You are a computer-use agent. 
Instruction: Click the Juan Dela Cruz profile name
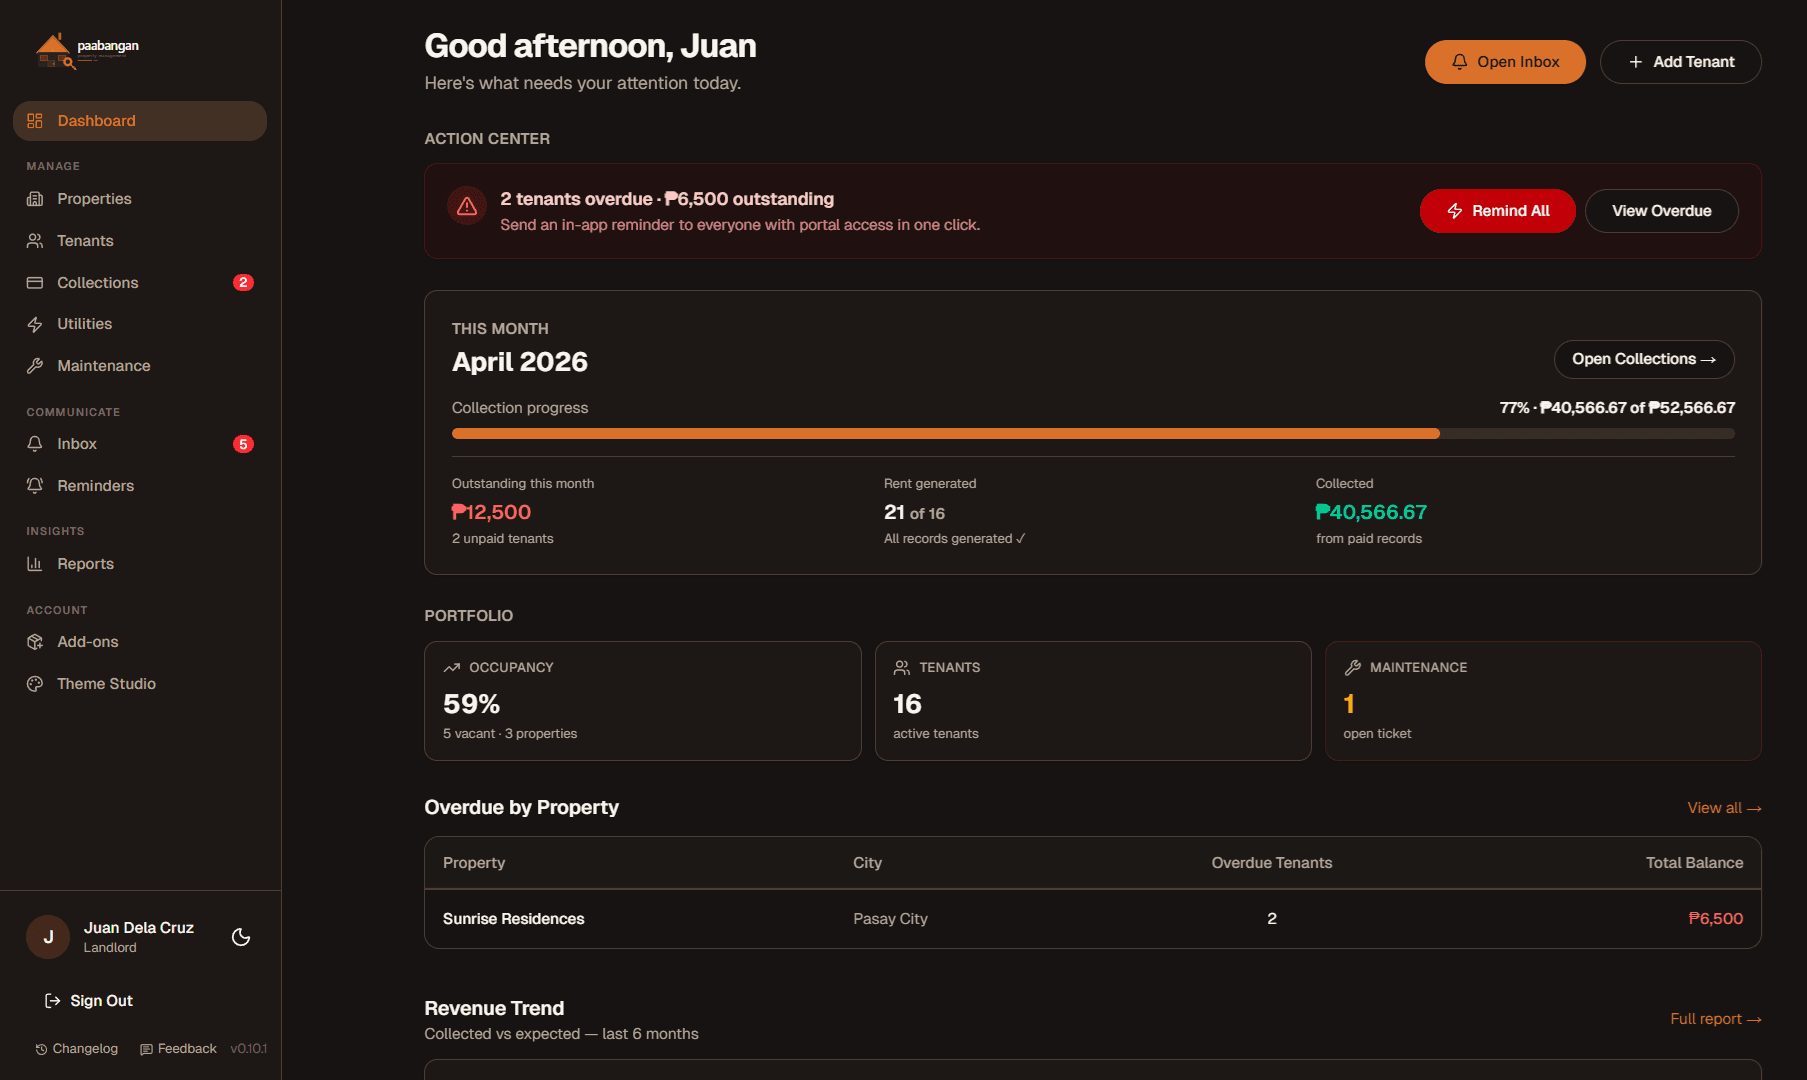pos(139,928)
